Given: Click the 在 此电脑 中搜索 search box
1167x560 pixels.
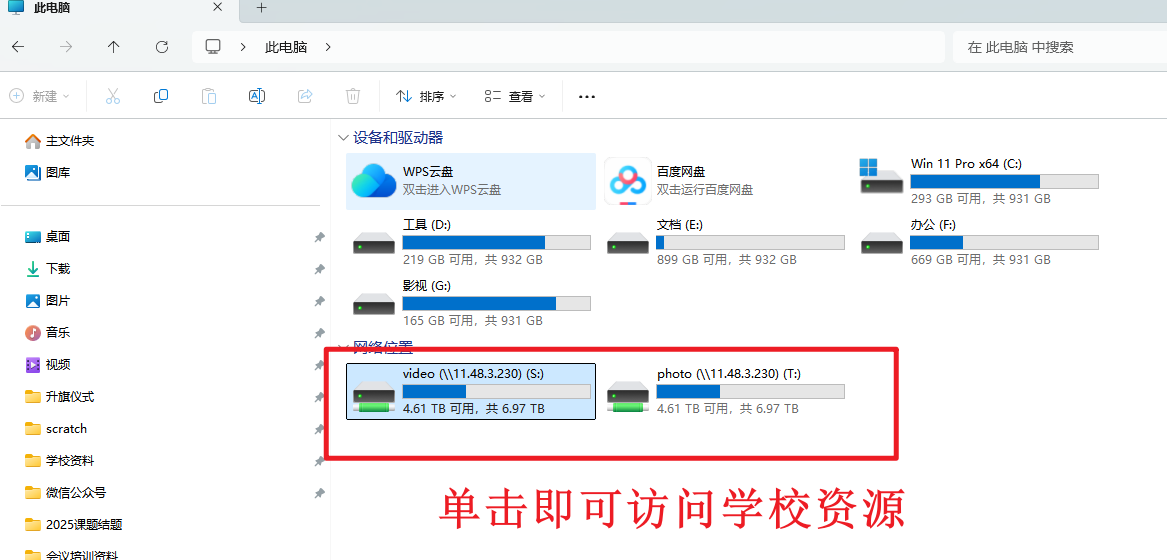Looking at the screenshot, I should (x=1055, y=47).
